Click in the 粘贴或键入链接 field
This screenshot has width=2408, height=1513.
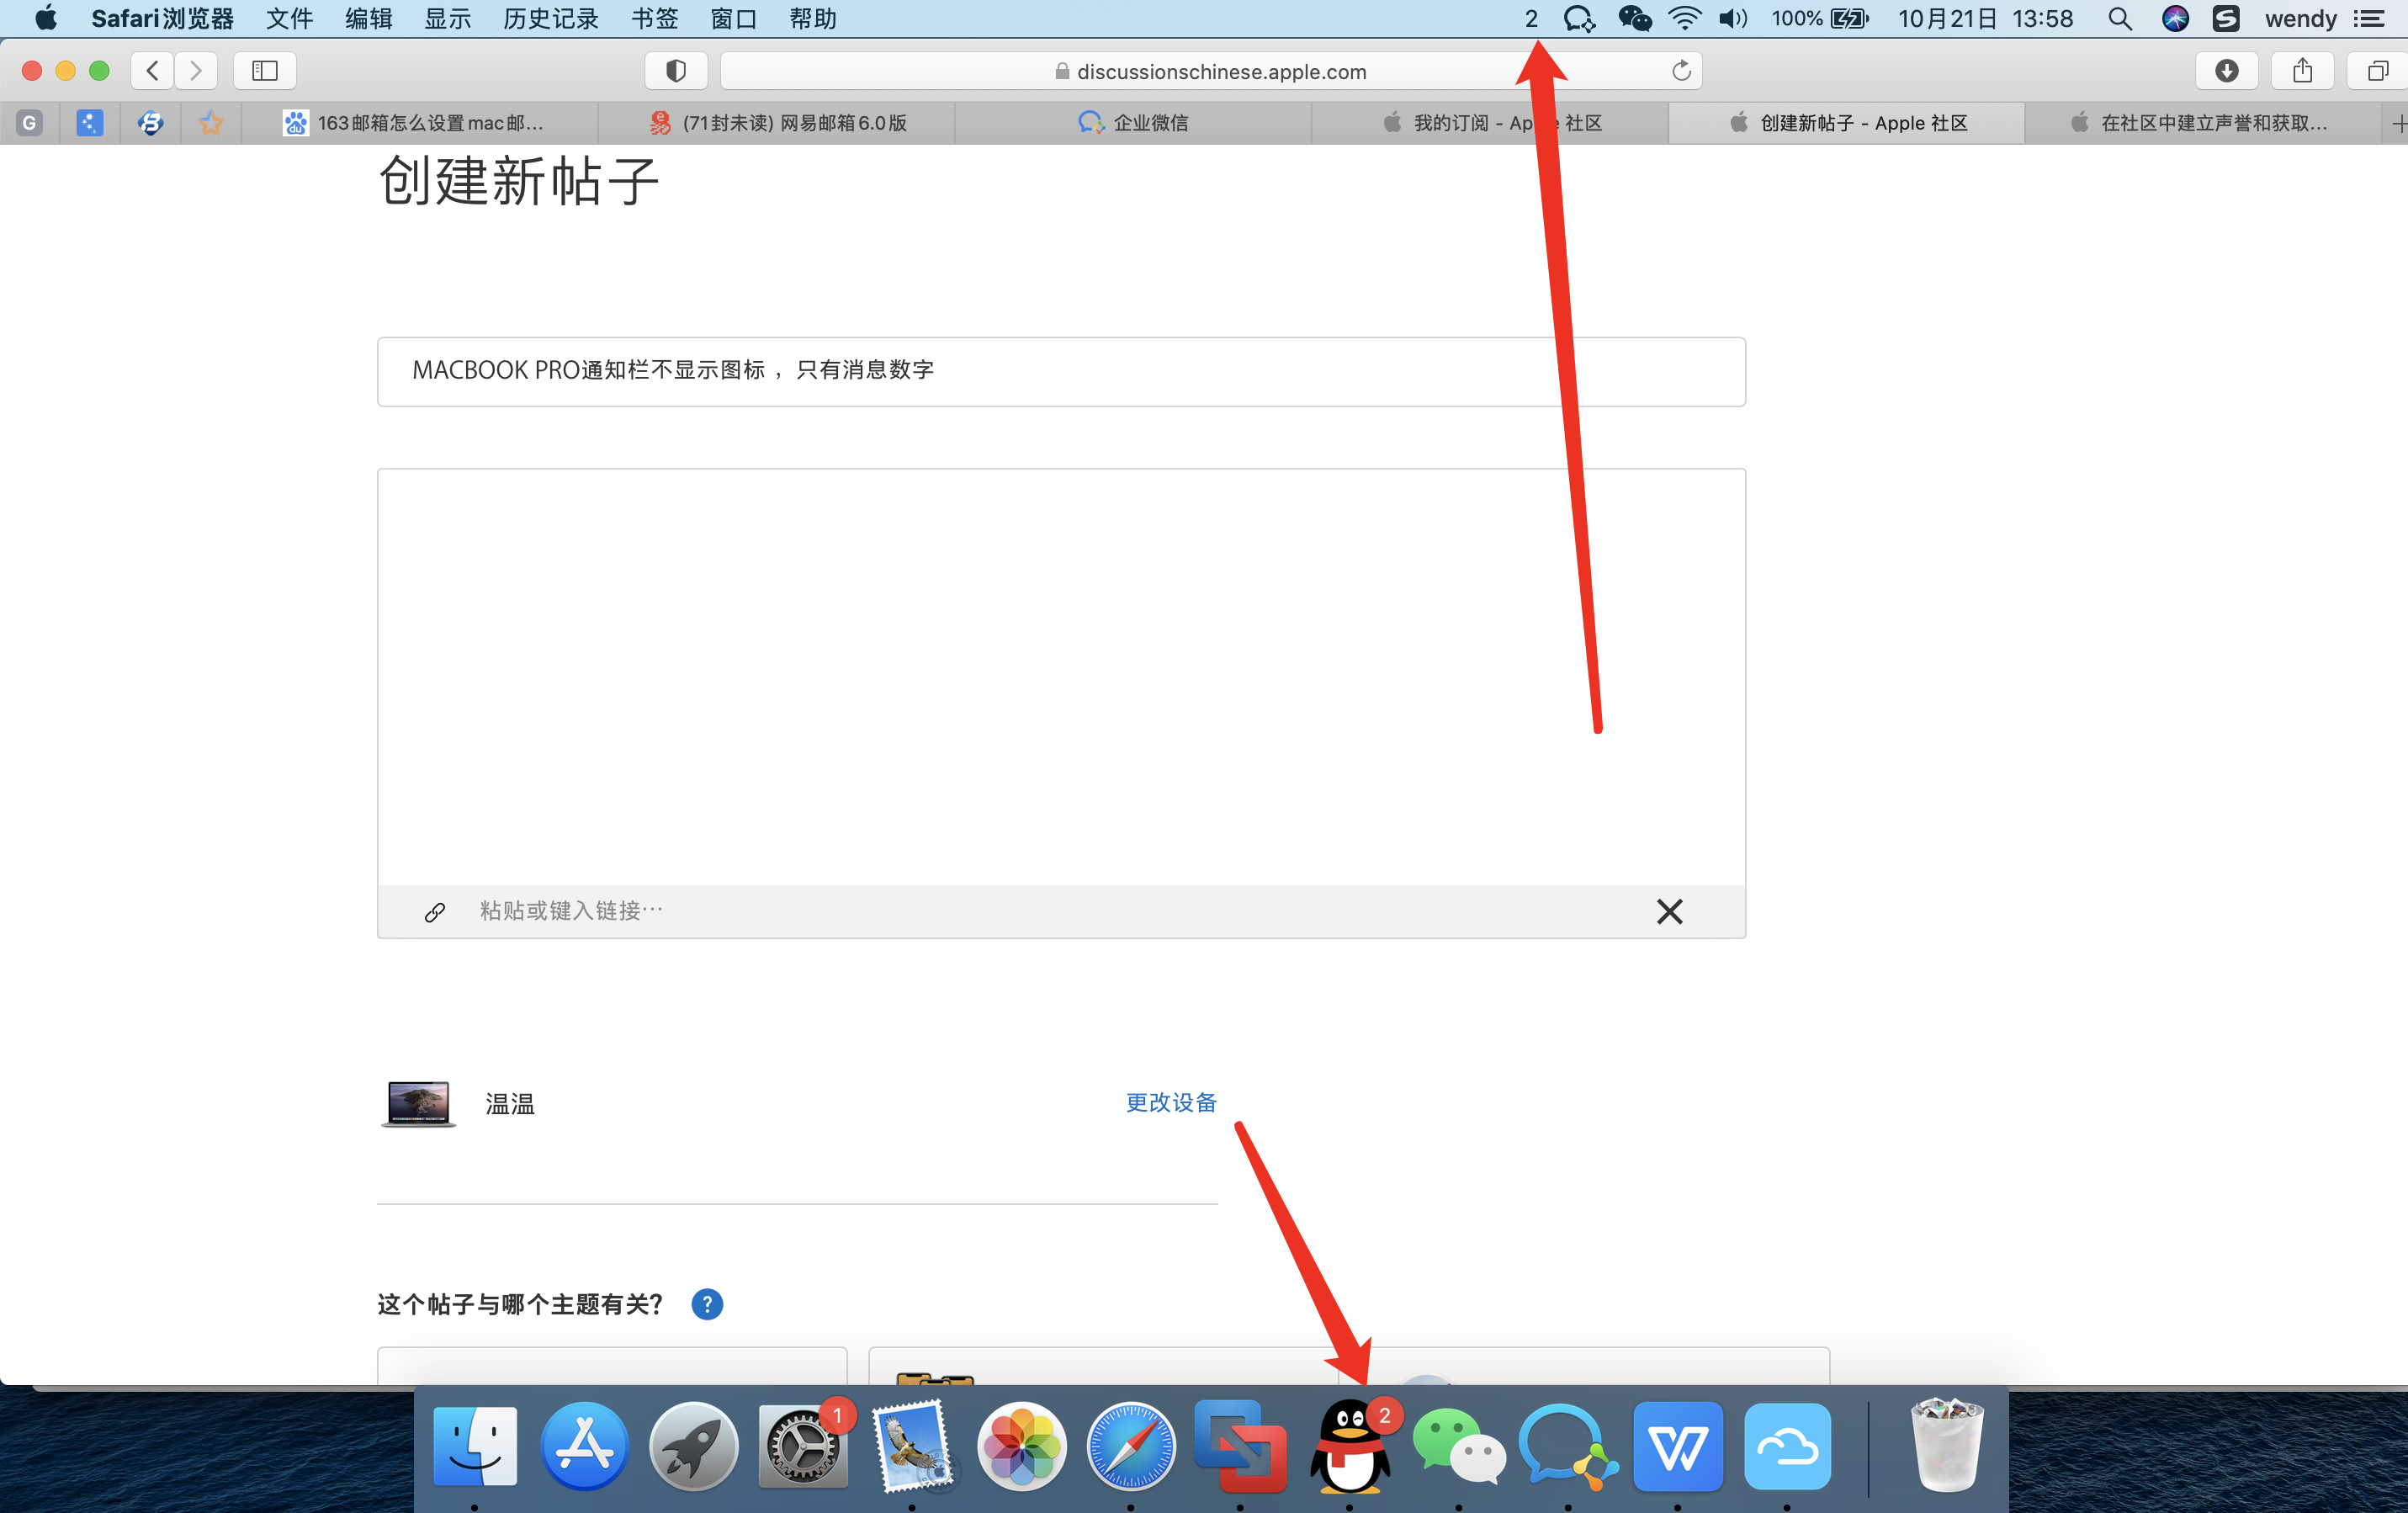(x=1000, y=911)
